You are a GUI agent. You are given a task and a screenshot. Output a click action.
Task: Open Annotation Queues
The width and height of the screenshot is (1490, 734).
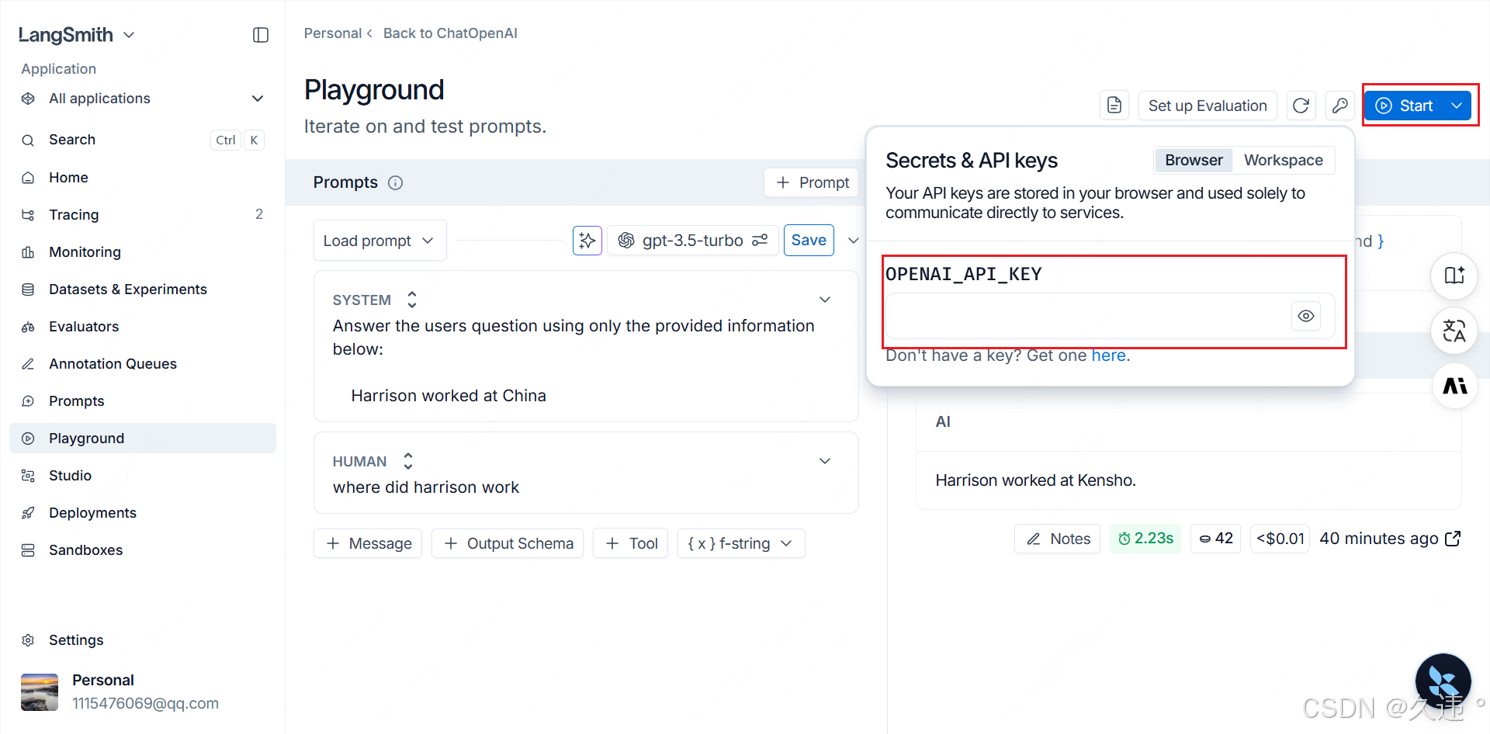142,363
